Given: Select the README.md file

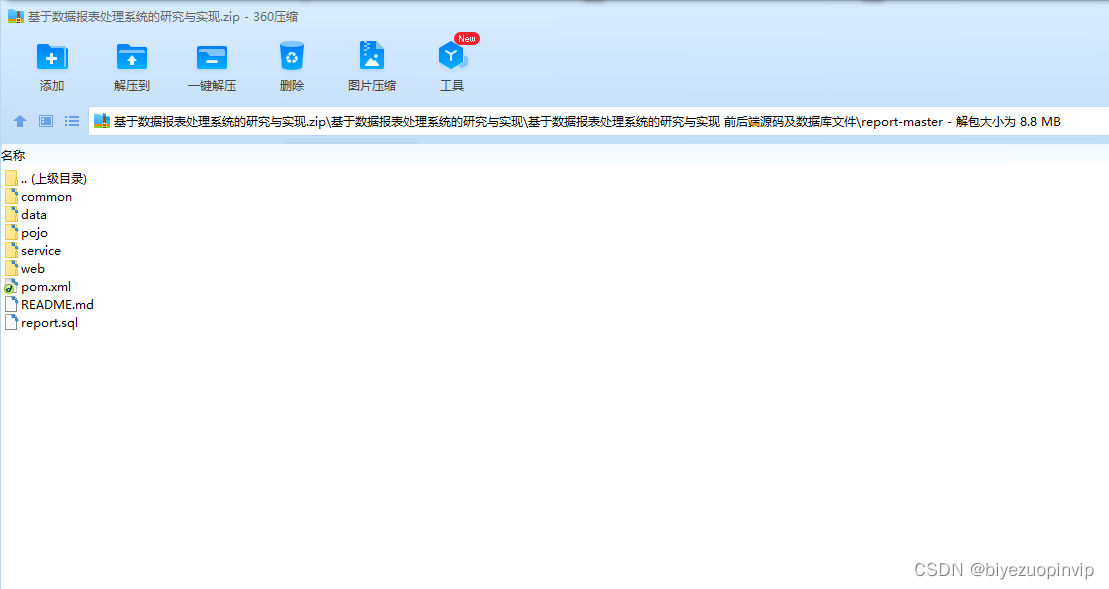Looking at the screenshot, I should tap(56, 305).
